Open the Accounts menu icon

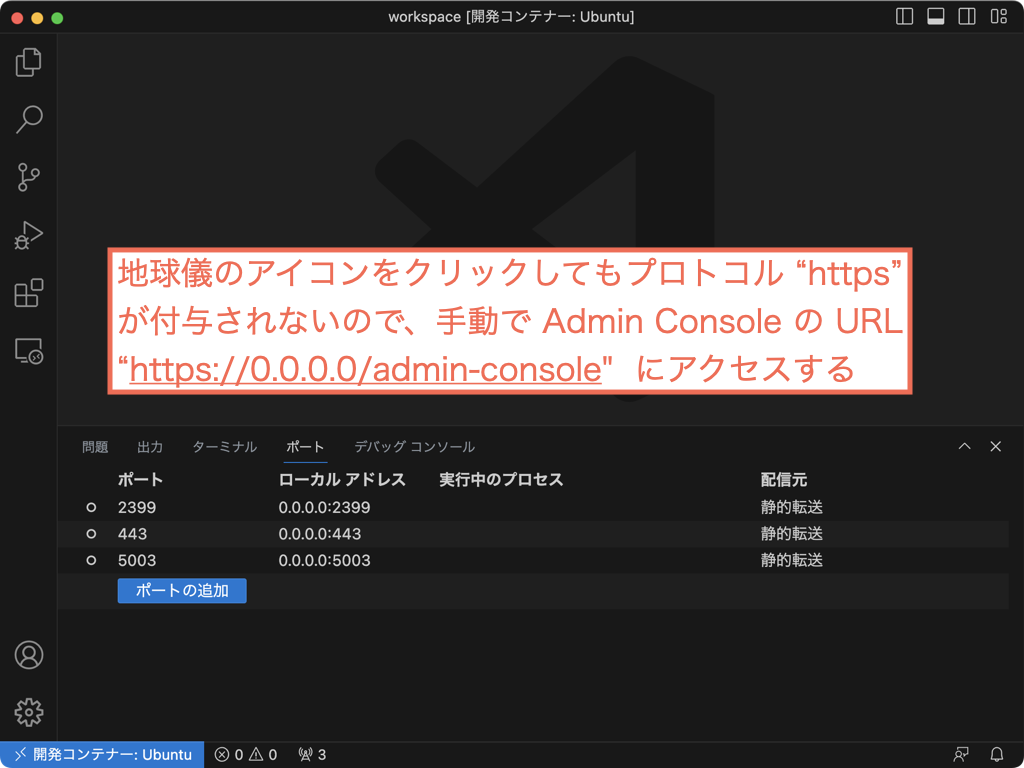coord(29,655)
